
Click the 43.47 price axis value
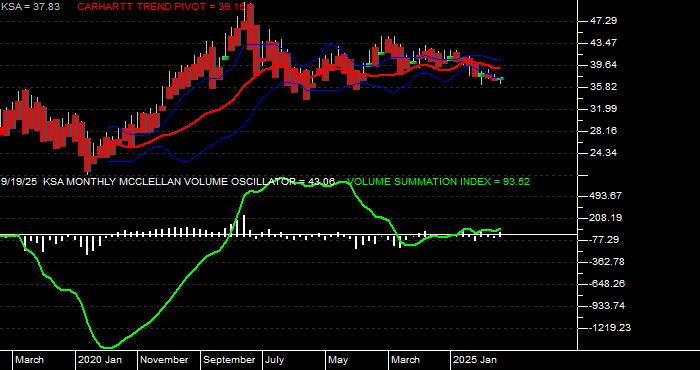(603, 43)
